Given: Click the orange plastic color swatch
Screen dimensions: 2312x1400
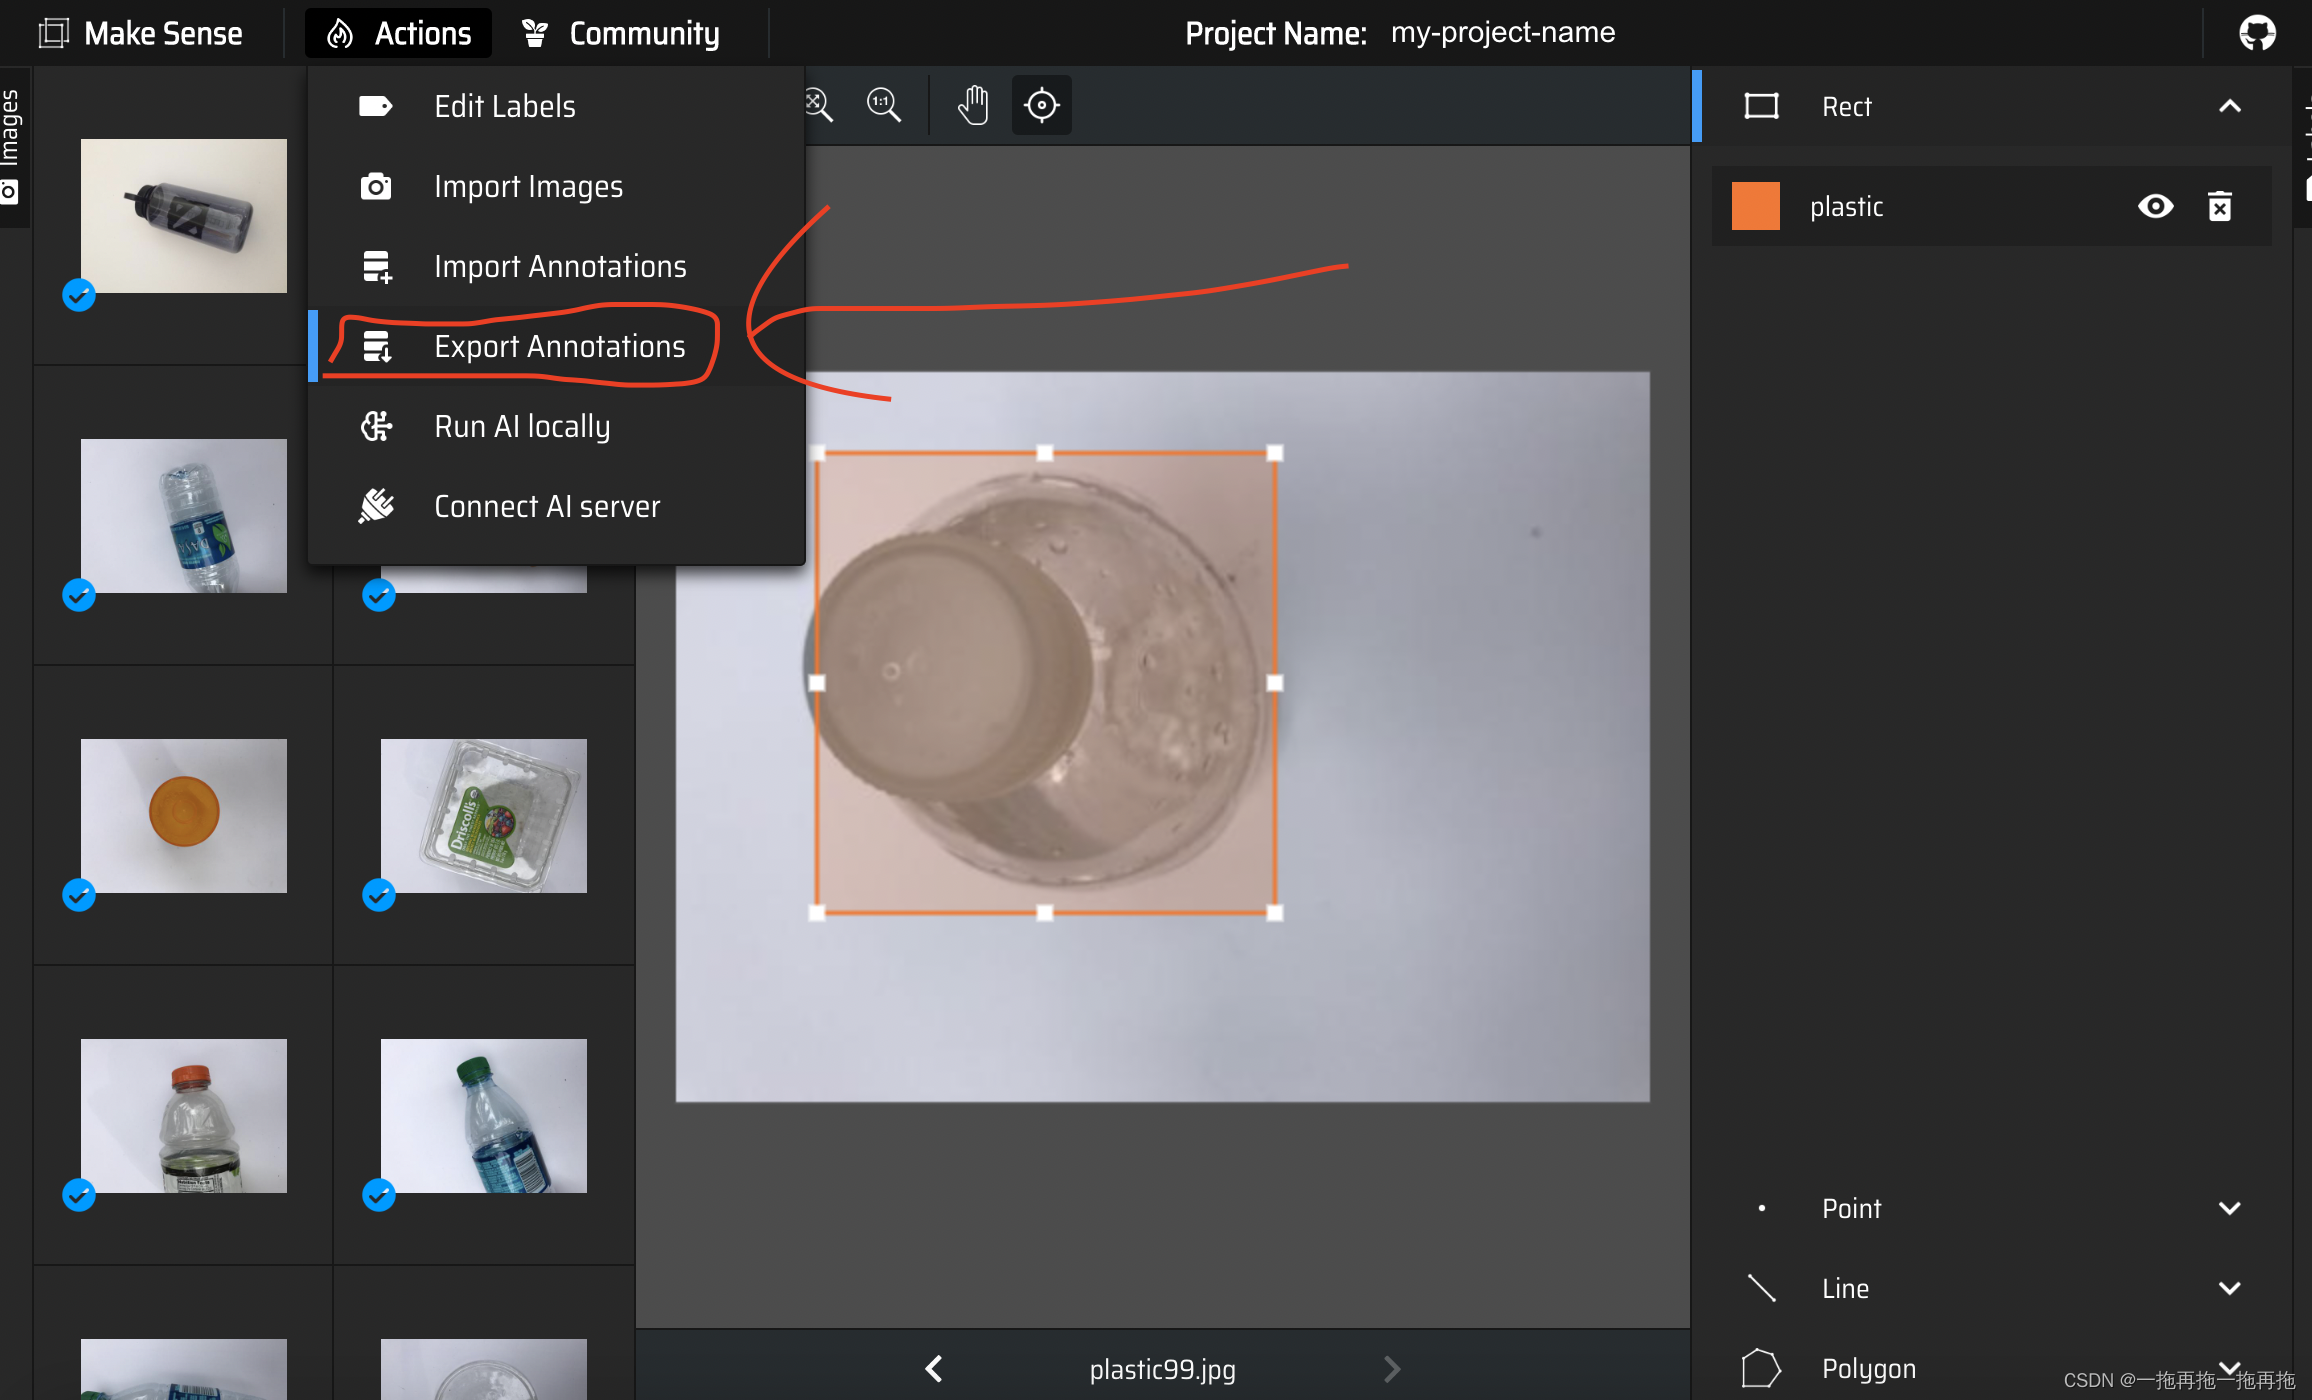Looking at the screenshot, I should click(x=1755, y=206).
